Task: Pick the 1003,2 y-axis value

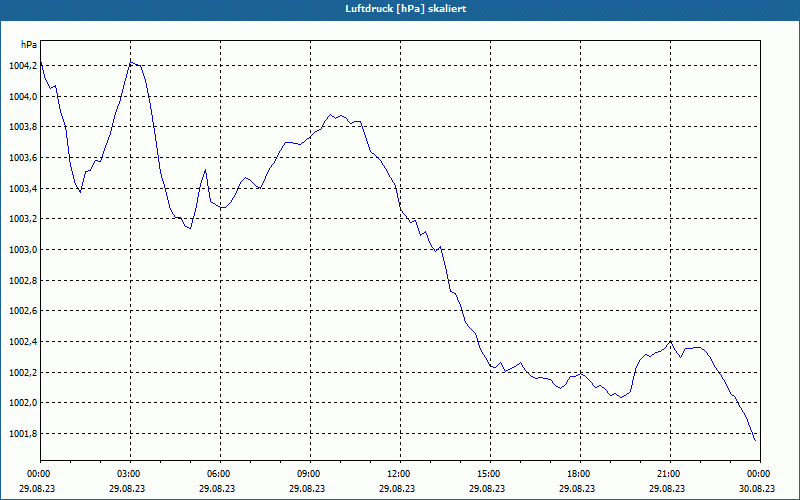Action: click(22, 219)
